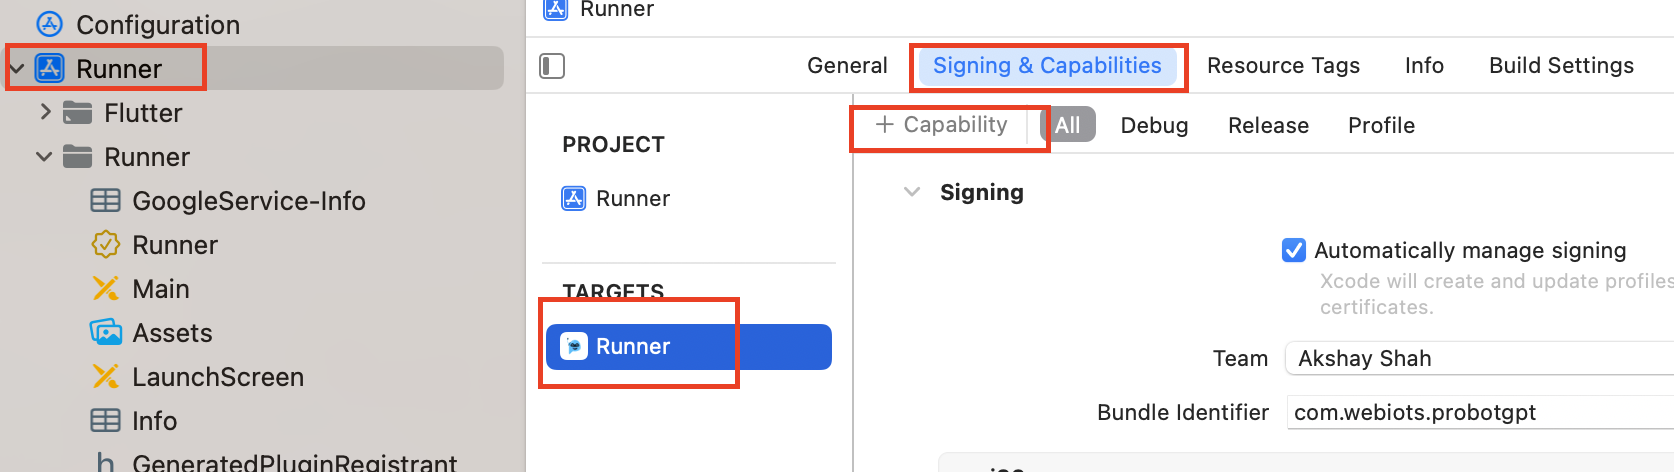Viewport: 1674px width, 472px height.
Task: Switch to the Build Settings tab
Action: pos(1561,66)
